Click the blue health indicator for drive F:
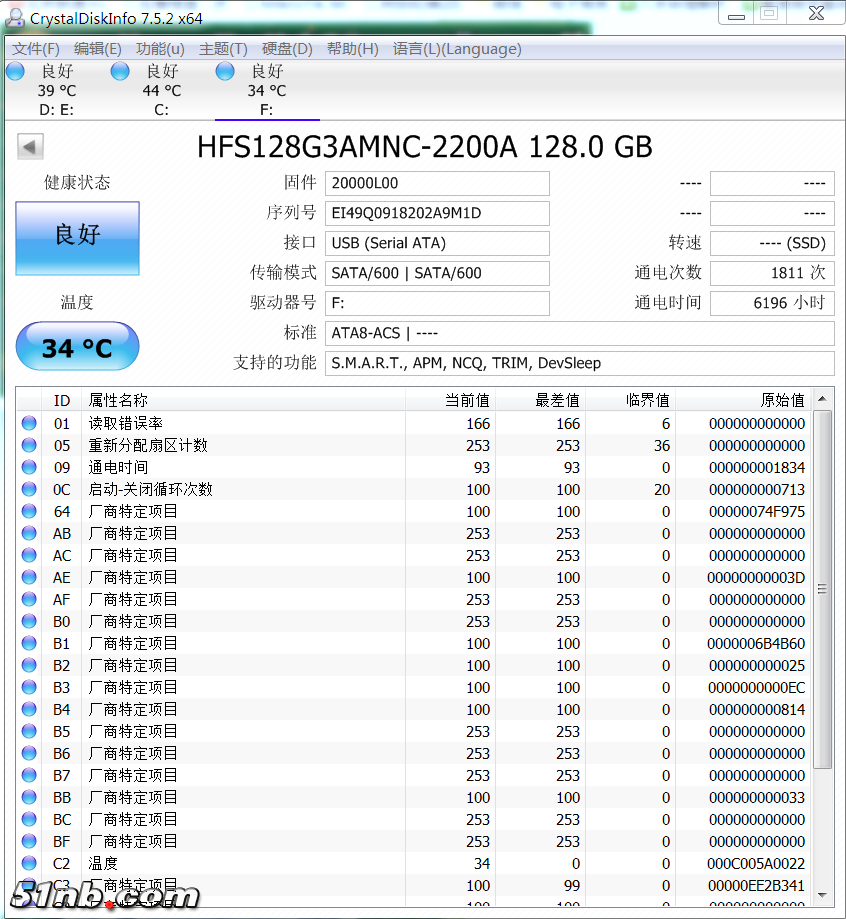The image size is (846, 919). point(224,70)
